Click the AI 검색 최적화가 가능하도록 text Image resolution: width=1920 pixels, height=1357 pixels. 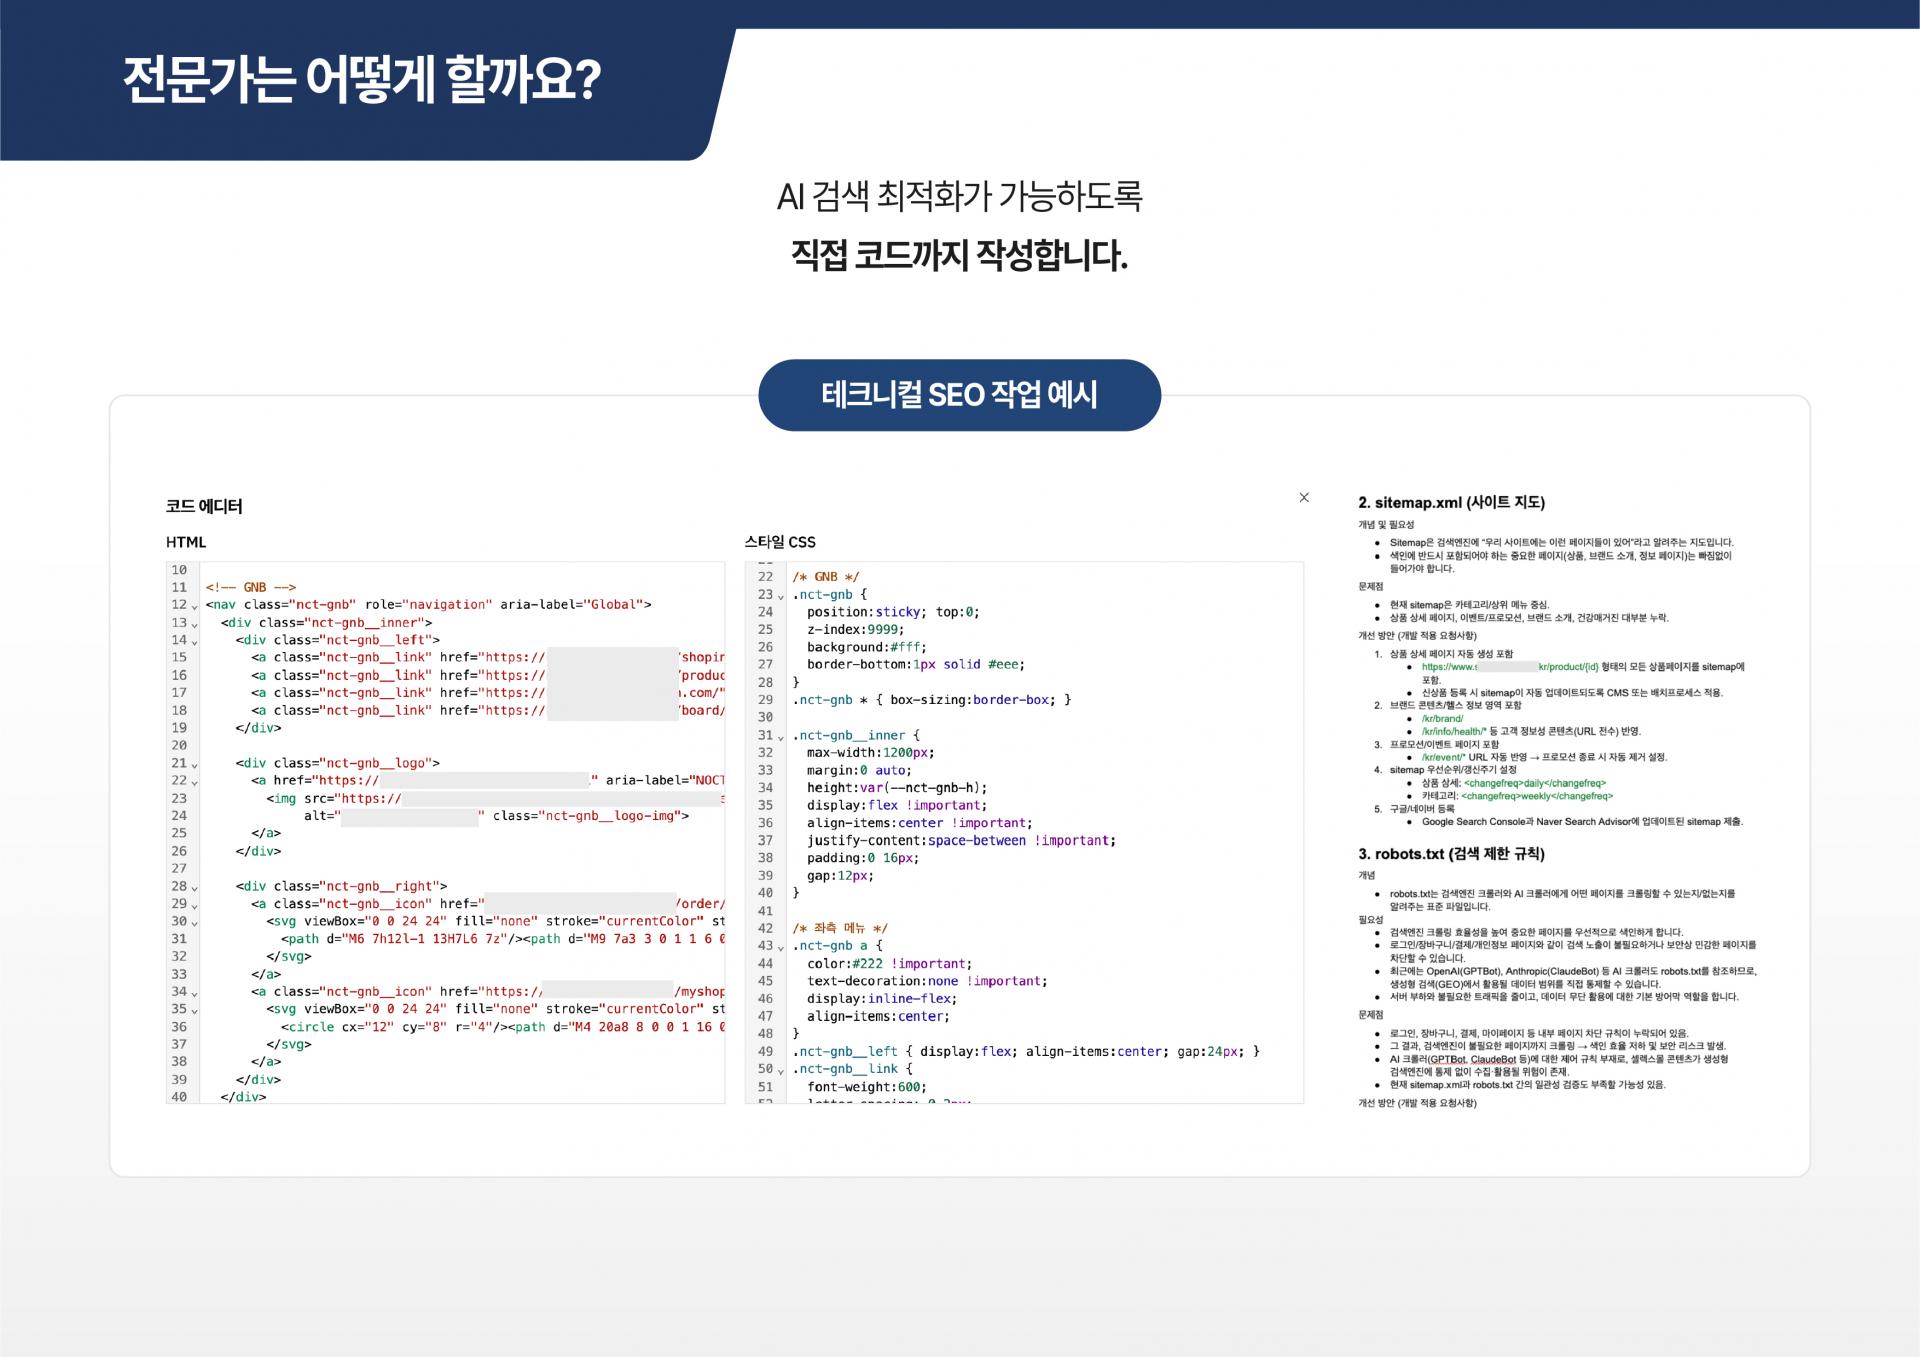click(x=959, y=196)
